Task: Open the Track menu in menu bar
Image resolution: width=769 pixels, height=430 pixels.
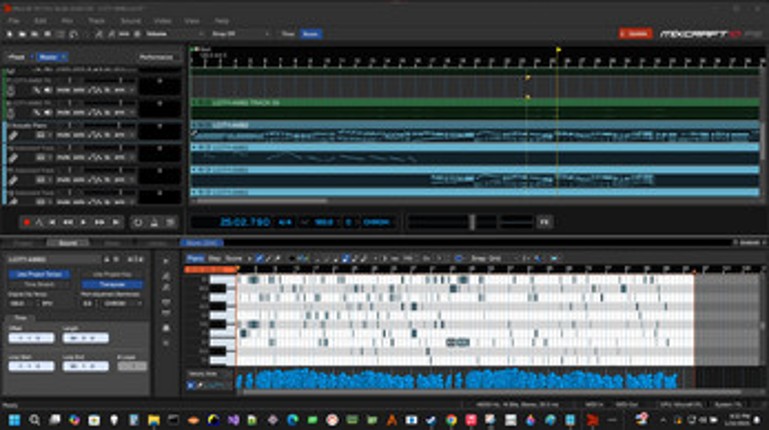Action: click(96, 20)
